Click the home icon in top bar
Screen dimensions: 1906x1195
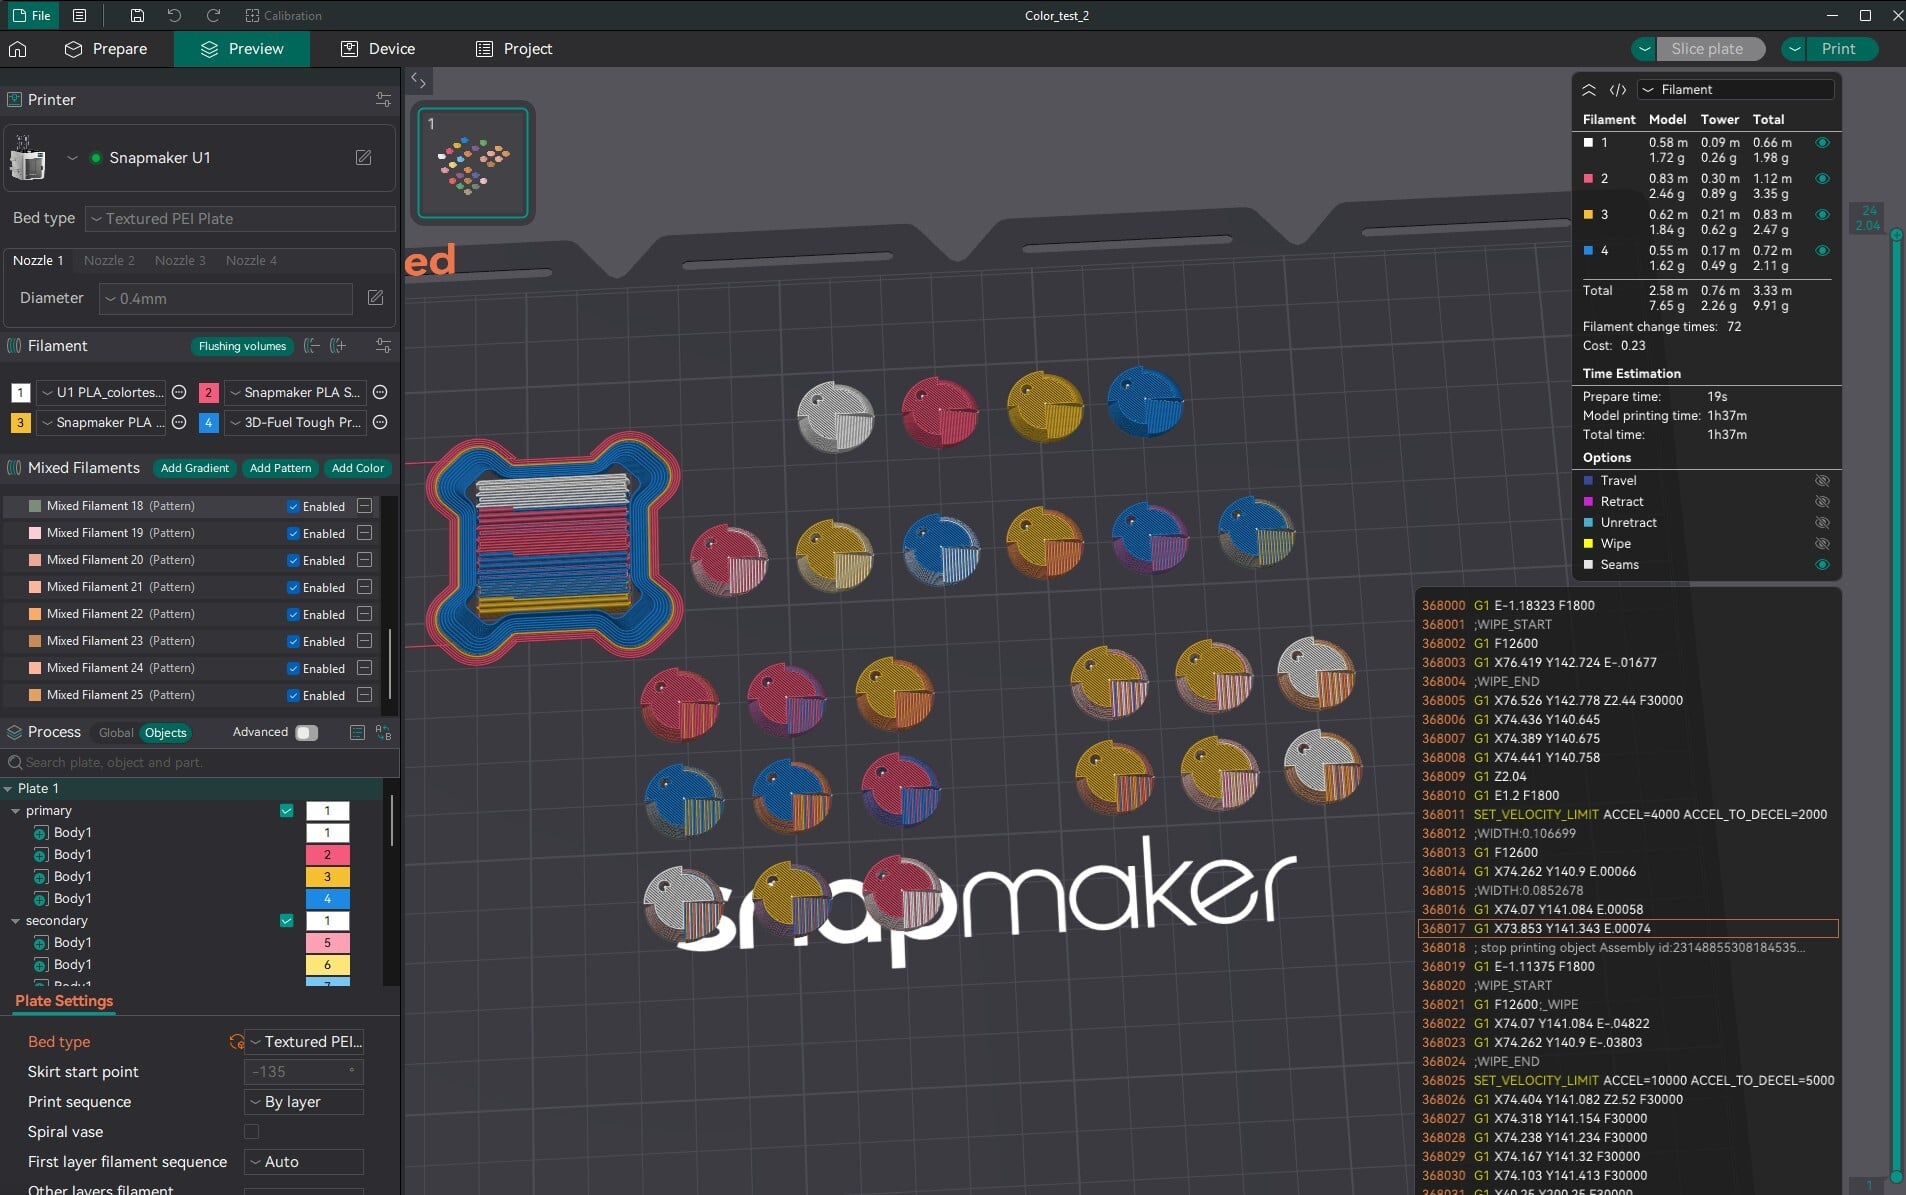[x=18, y=49]
